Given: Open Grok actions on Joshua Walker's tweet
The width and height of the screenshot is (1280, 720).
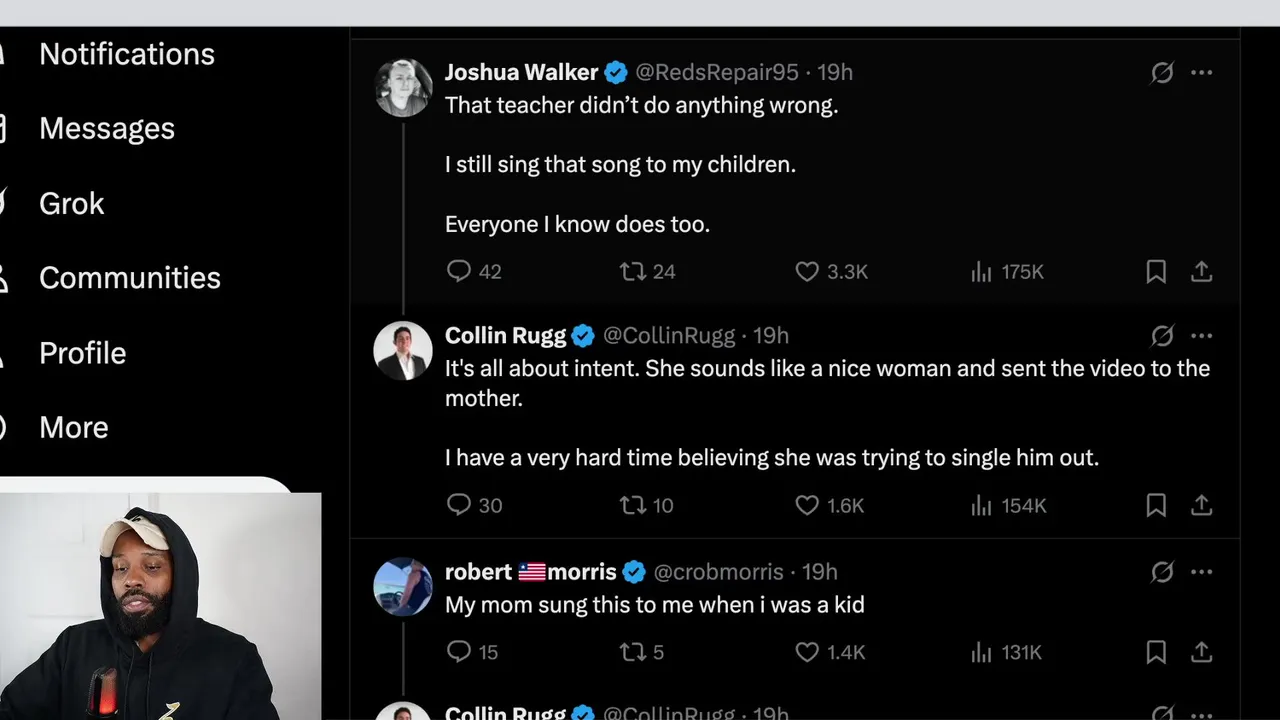Looking at the screenshot, I should coord(1161,72).
